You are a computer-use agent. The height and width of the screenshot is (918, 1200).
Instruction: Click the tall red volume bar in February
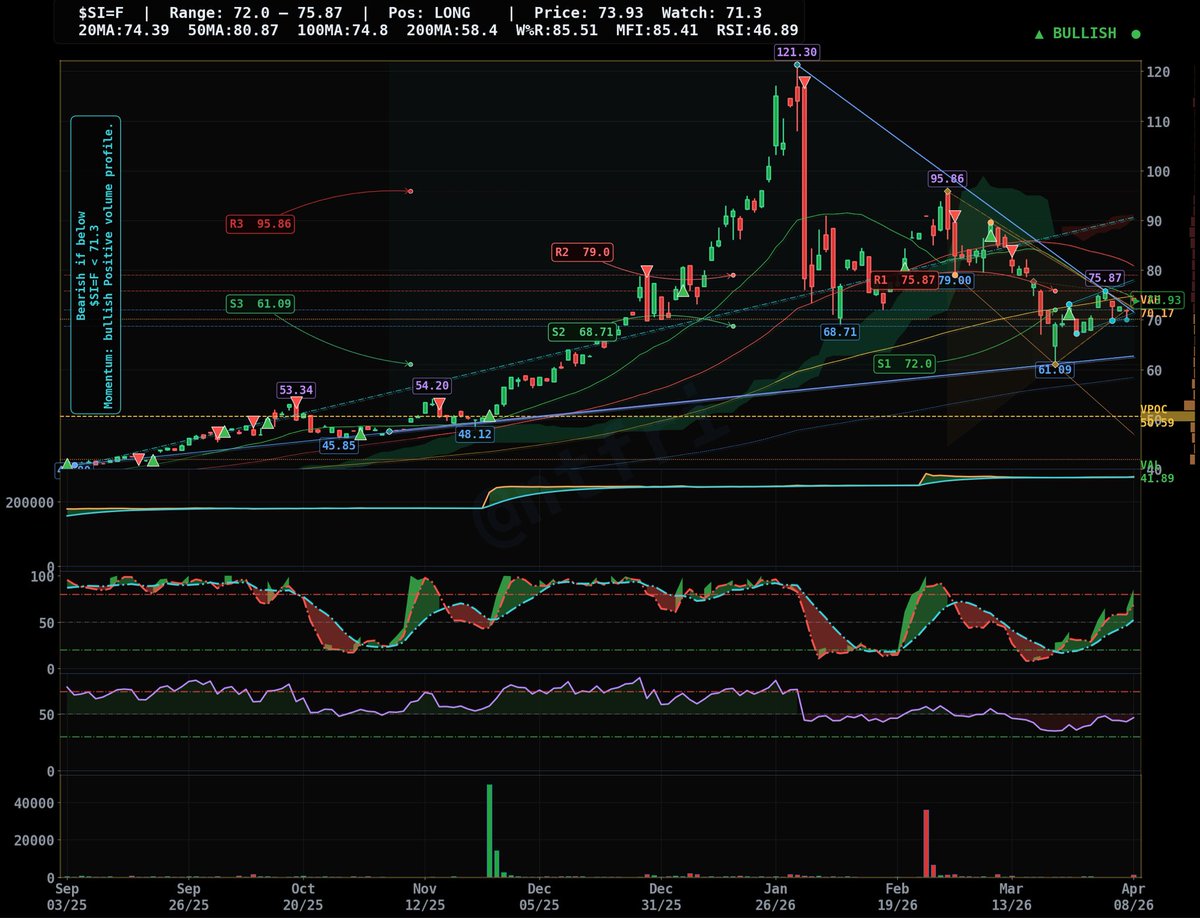927,843
